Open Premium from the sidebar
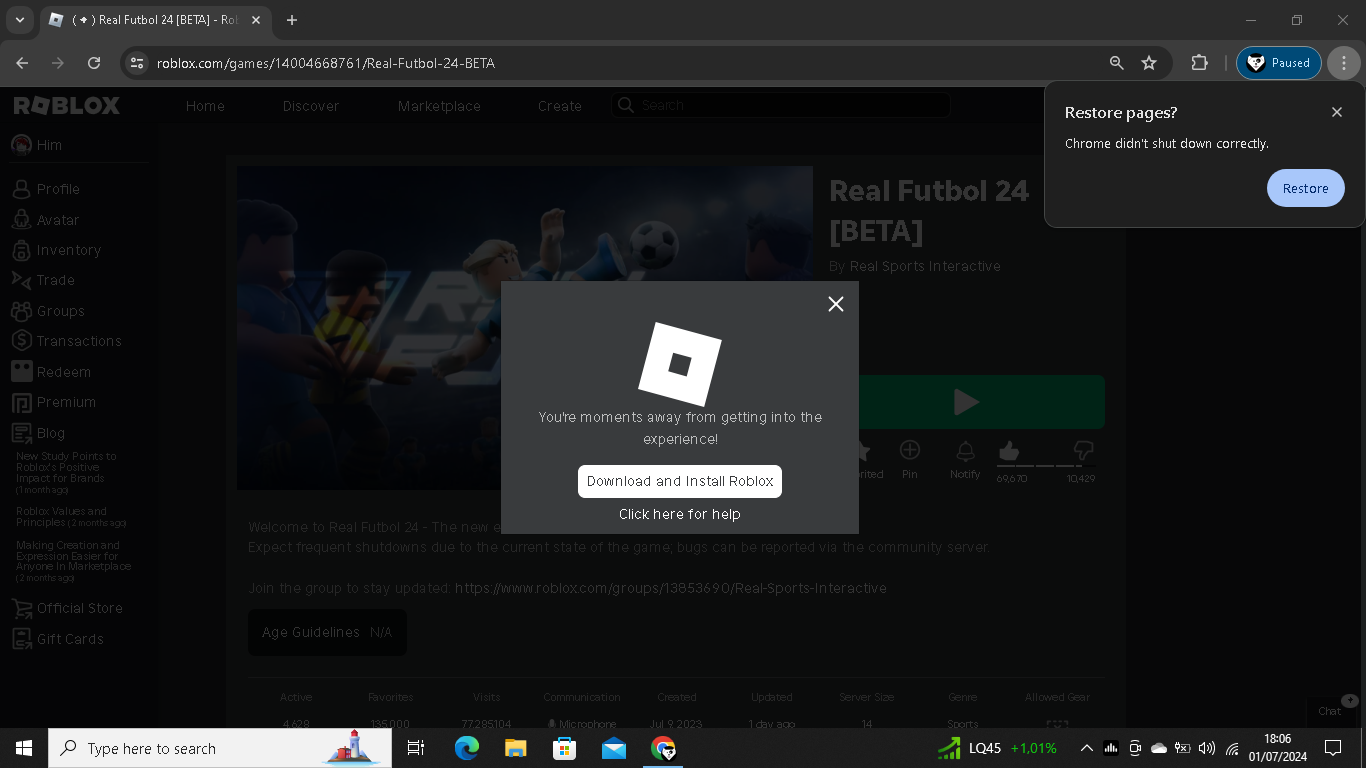Image resolution: width=1366 pixels, height=768 pixels. (54, 402)
